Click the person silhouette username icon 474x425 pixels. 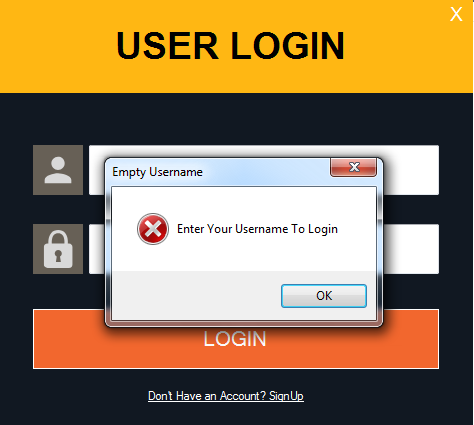[x=58, y=170]
